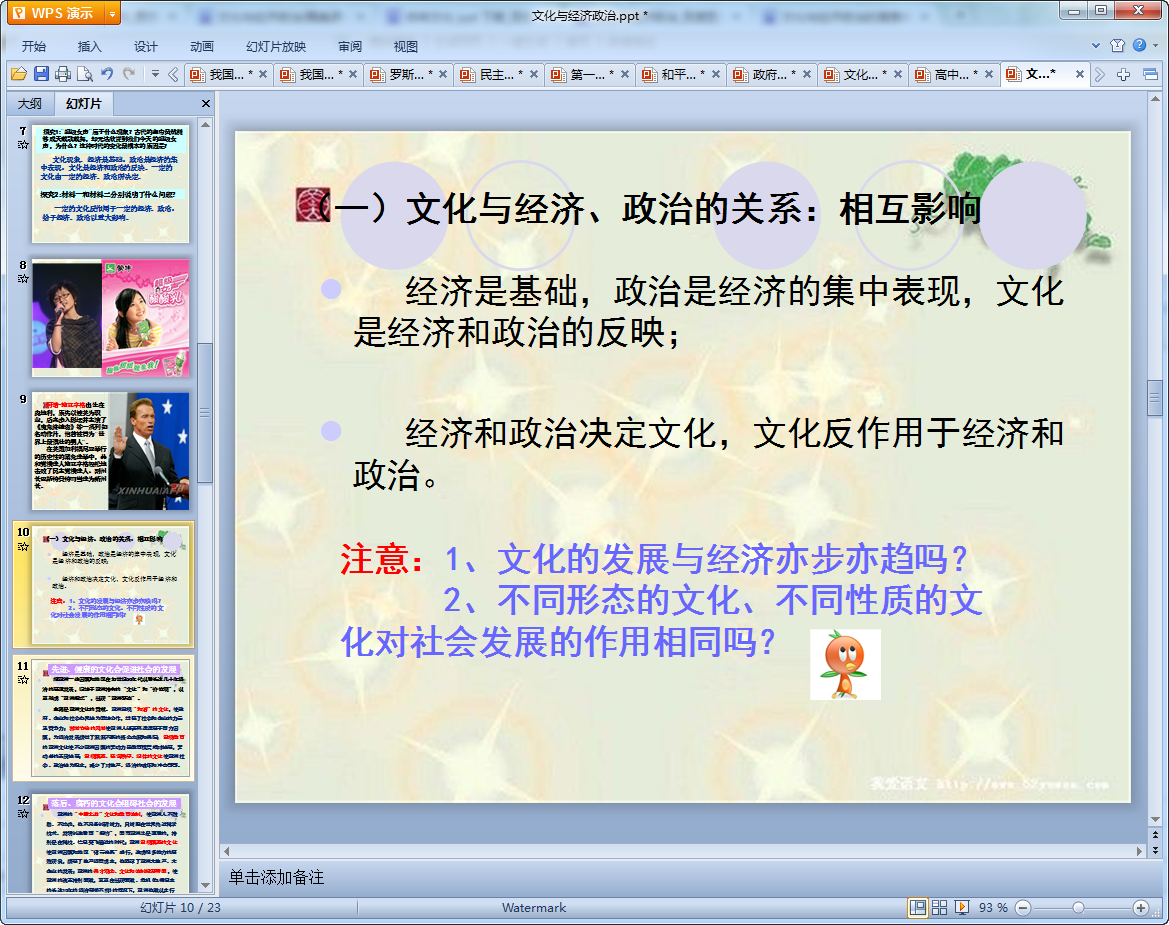
Task: Close the active 文... document tab
Action: tap(1080, 75)
